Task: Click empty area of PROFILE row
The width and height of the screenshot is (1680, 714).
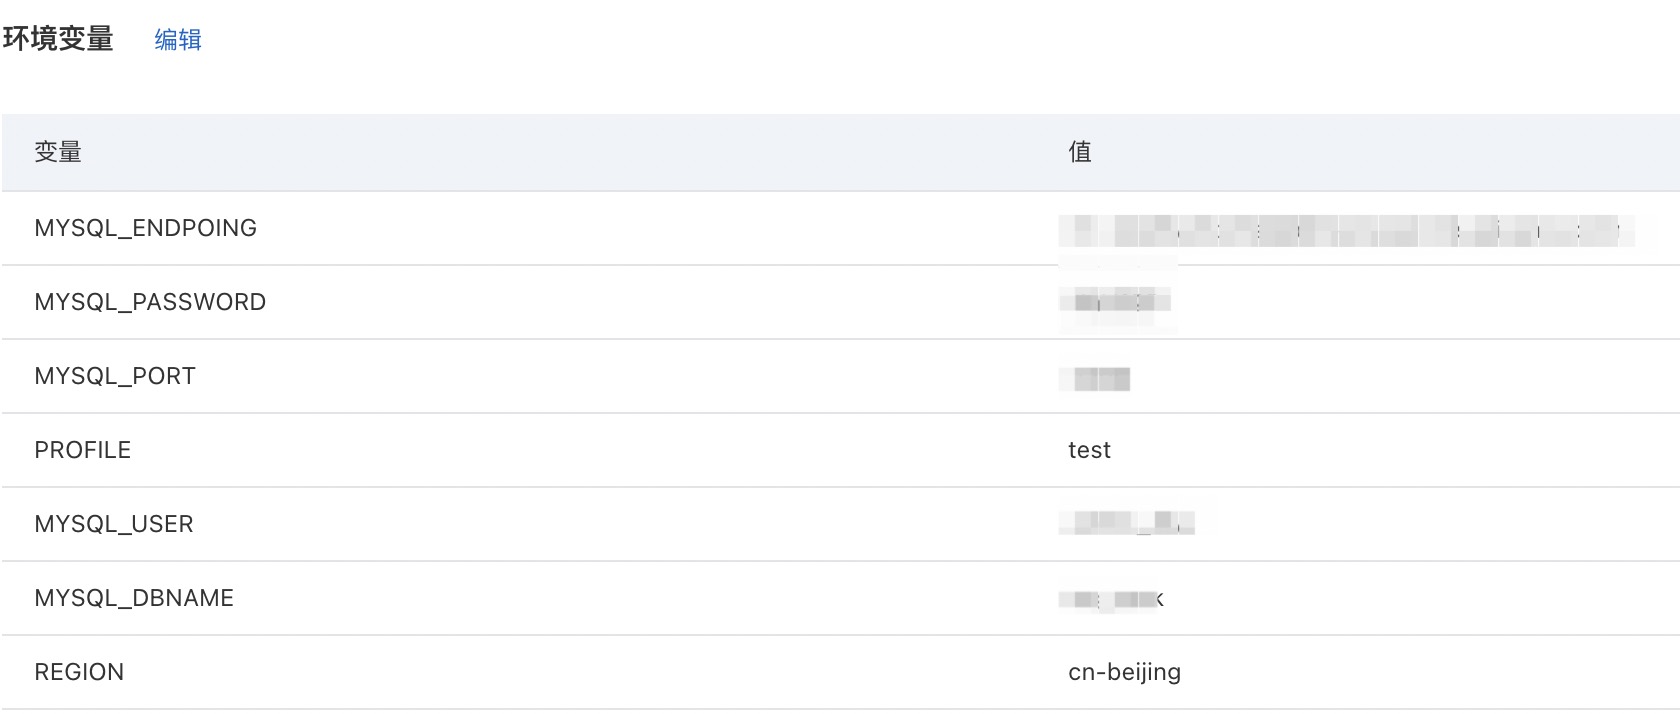Action: [x=600, y=450]
